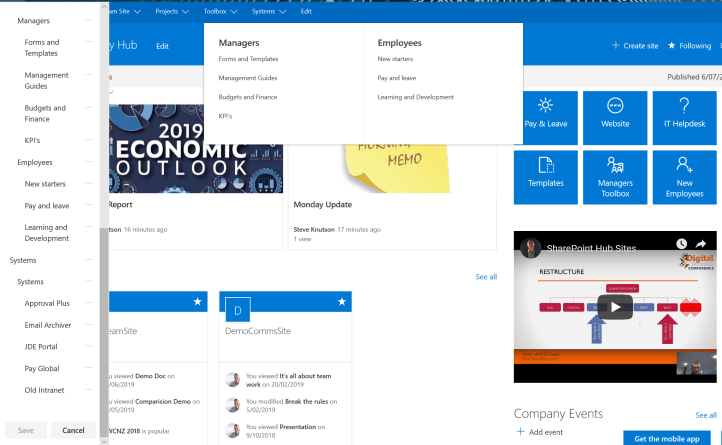The height and width of the screenshot is (445, 722).
Task: Open the New Employees tile
Action: (x=684, y=177)
